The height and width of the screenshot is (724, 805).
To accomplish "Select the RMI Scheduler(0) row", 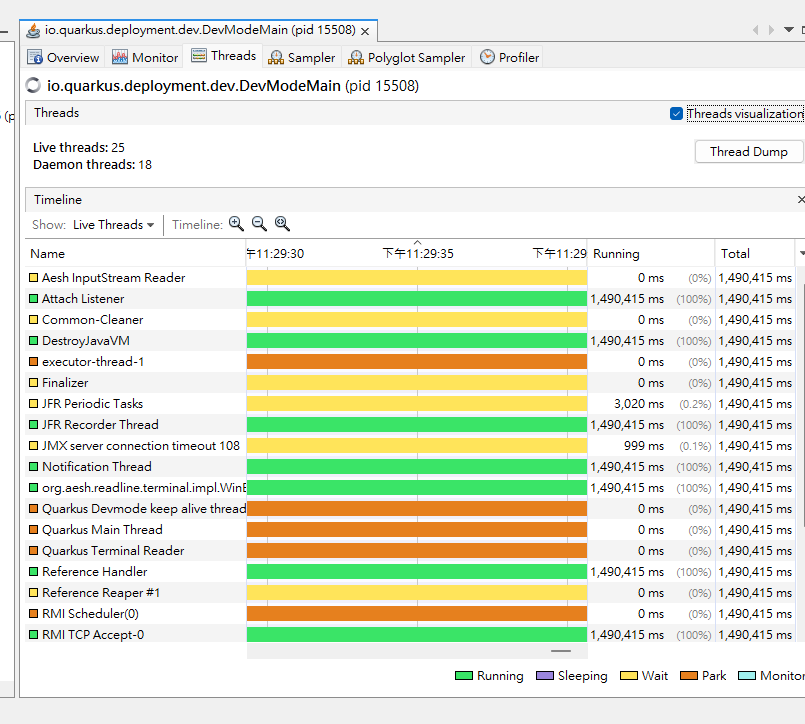I will pyautogui.click(x=410, y=614).
